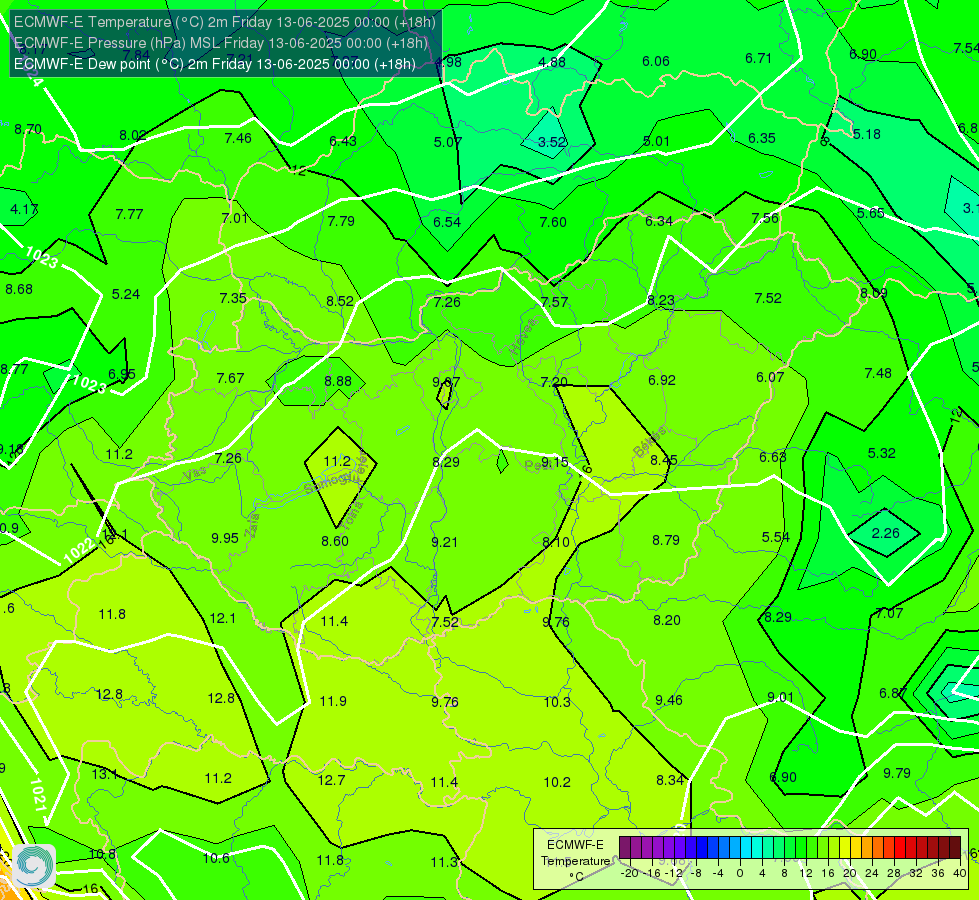
Task: Click the 9.95 temperature value
Action: pos(225,538)
